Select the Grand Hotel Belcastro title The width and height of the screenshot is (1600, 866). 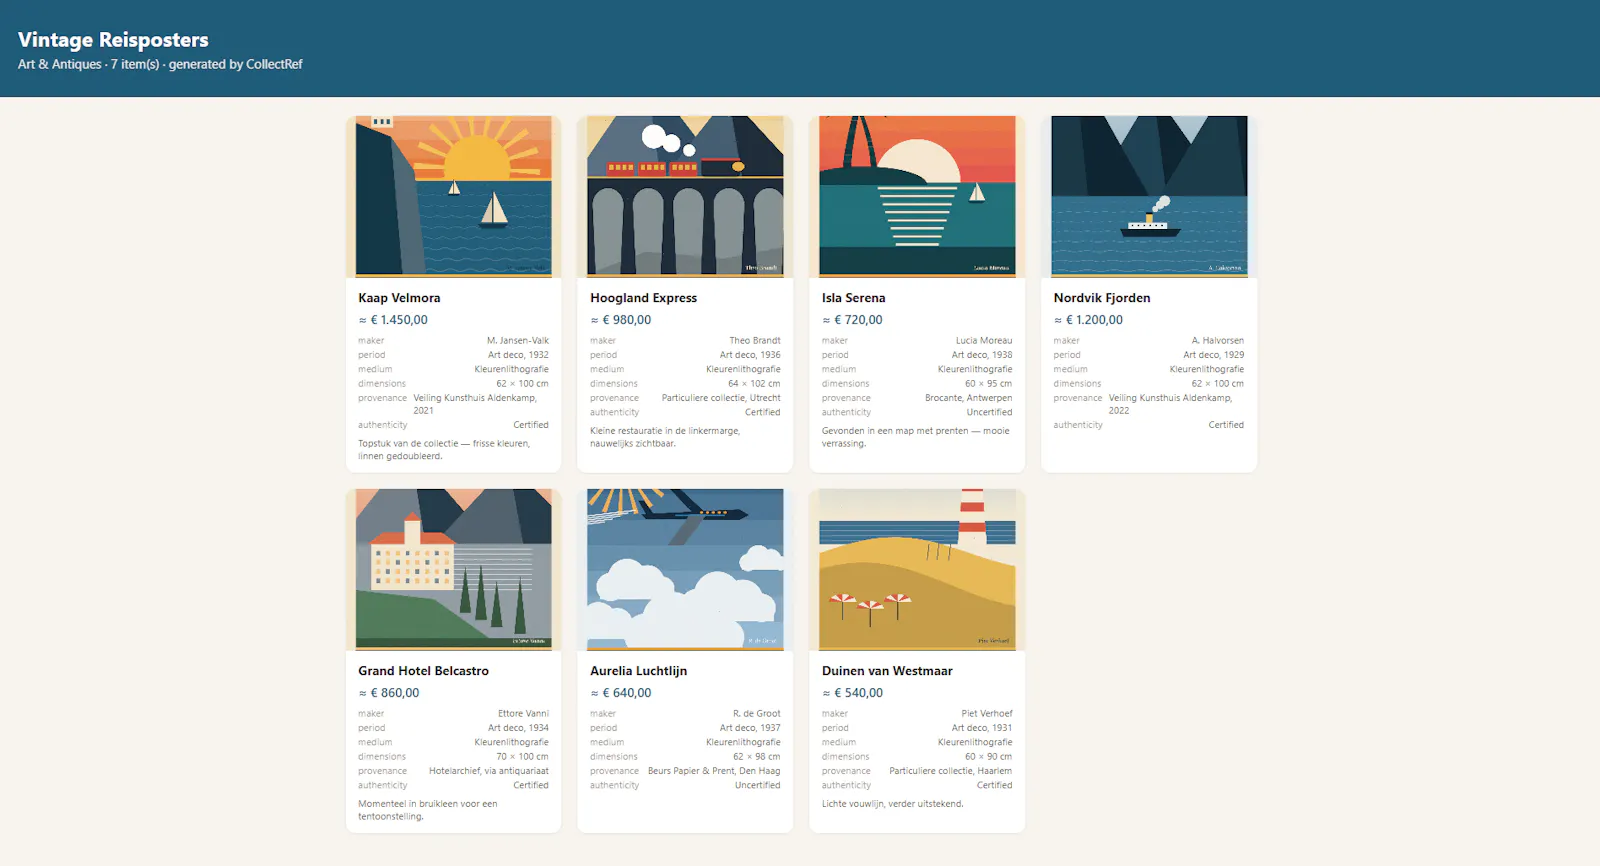(x=423, y=671)
